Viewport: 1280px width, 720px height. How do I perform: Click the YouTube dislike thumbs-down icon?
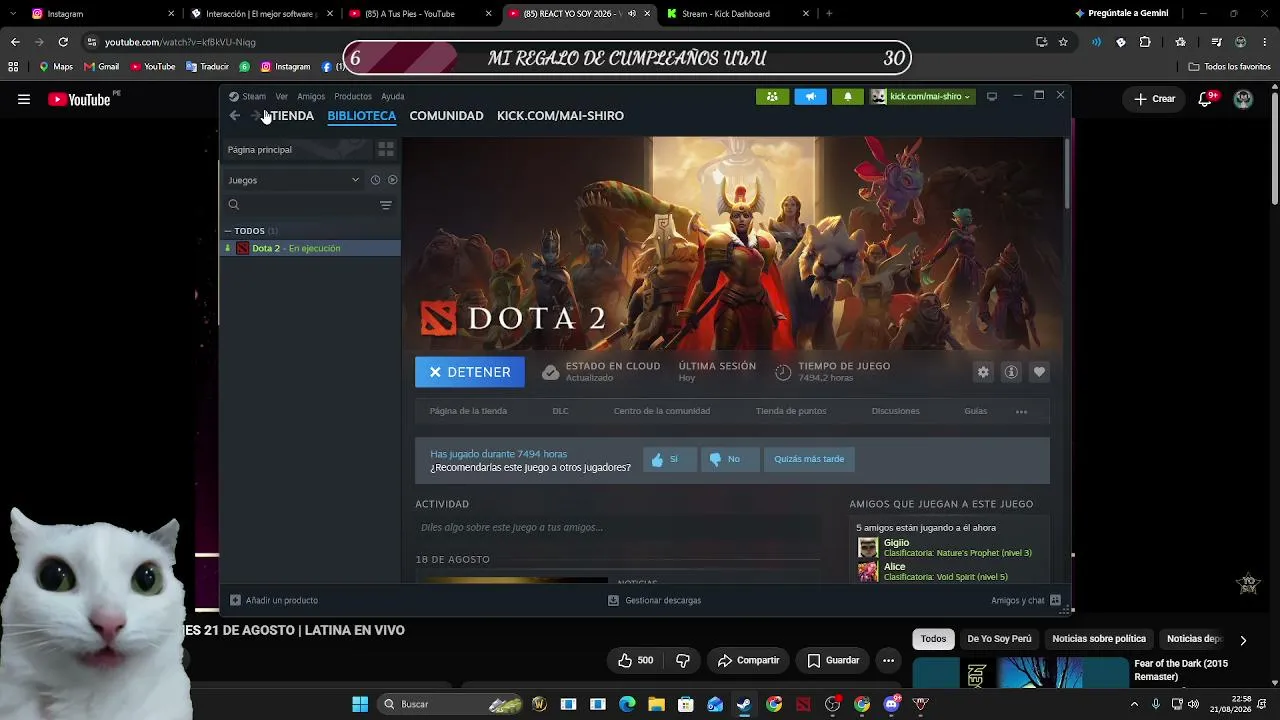(x=683, y=660)
